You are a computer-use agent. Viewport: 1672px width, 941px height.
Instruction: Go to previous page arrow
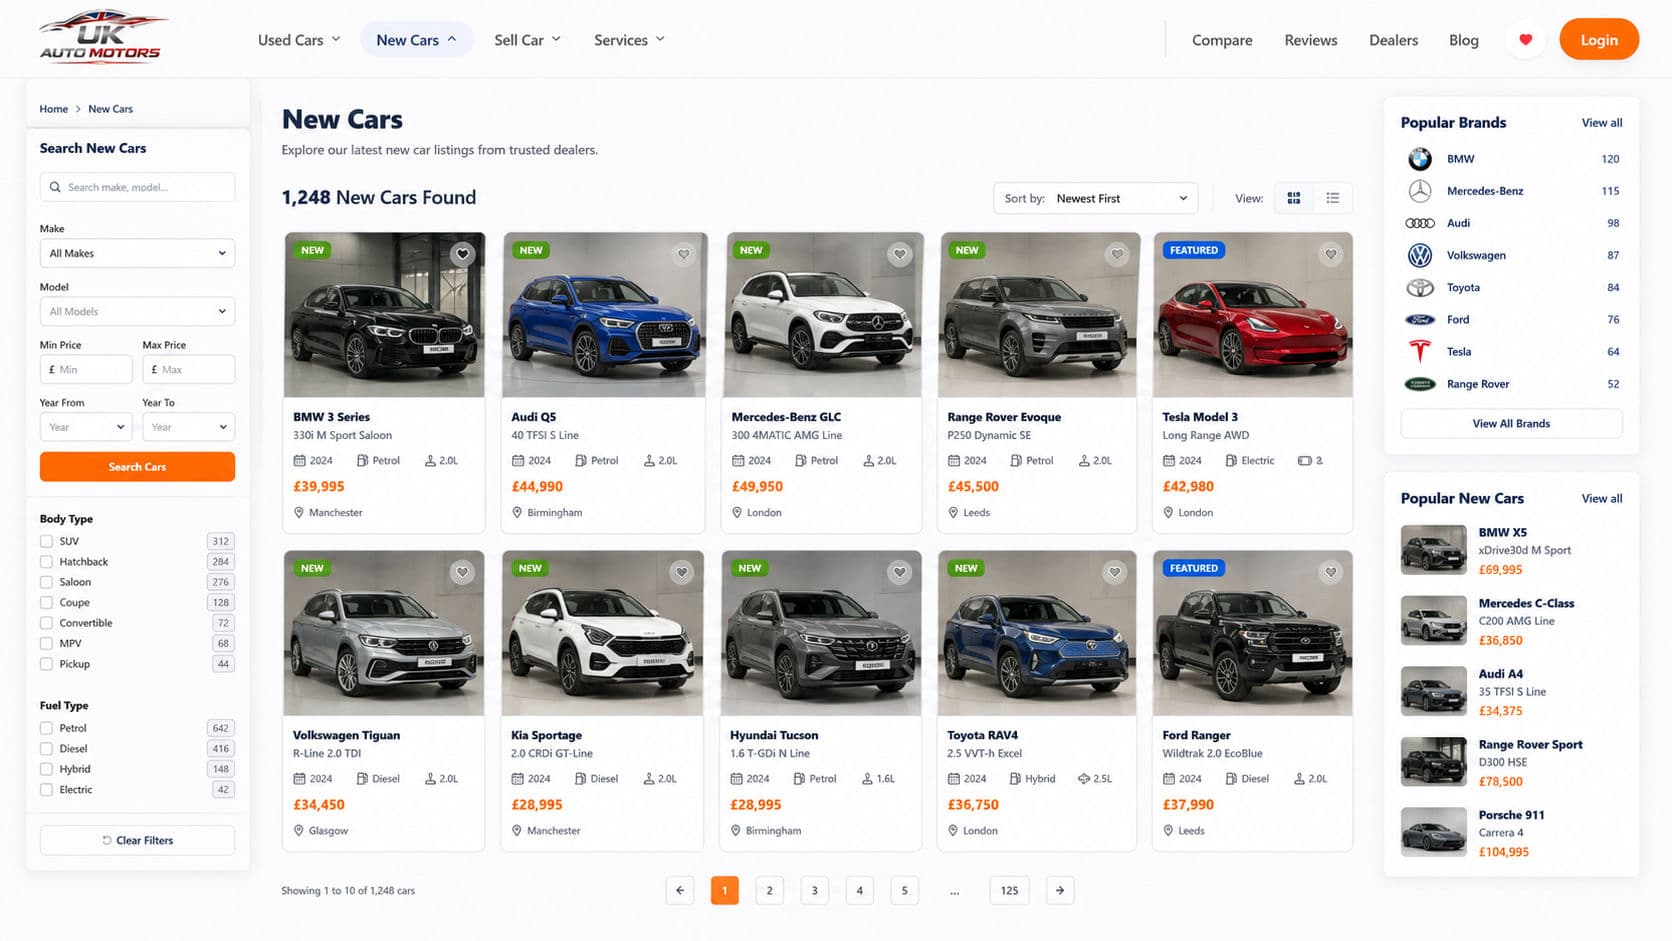[x=680, y=890]
